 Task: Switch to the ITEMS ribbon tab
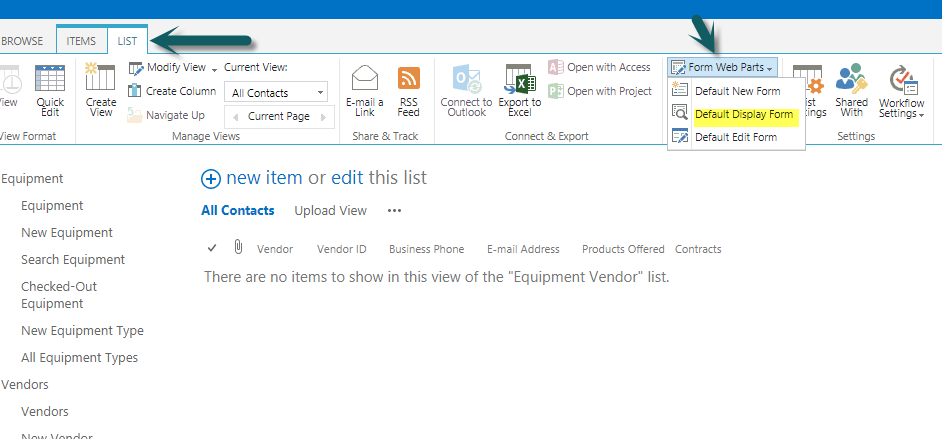pyautogui.click(x=81, y=41)
